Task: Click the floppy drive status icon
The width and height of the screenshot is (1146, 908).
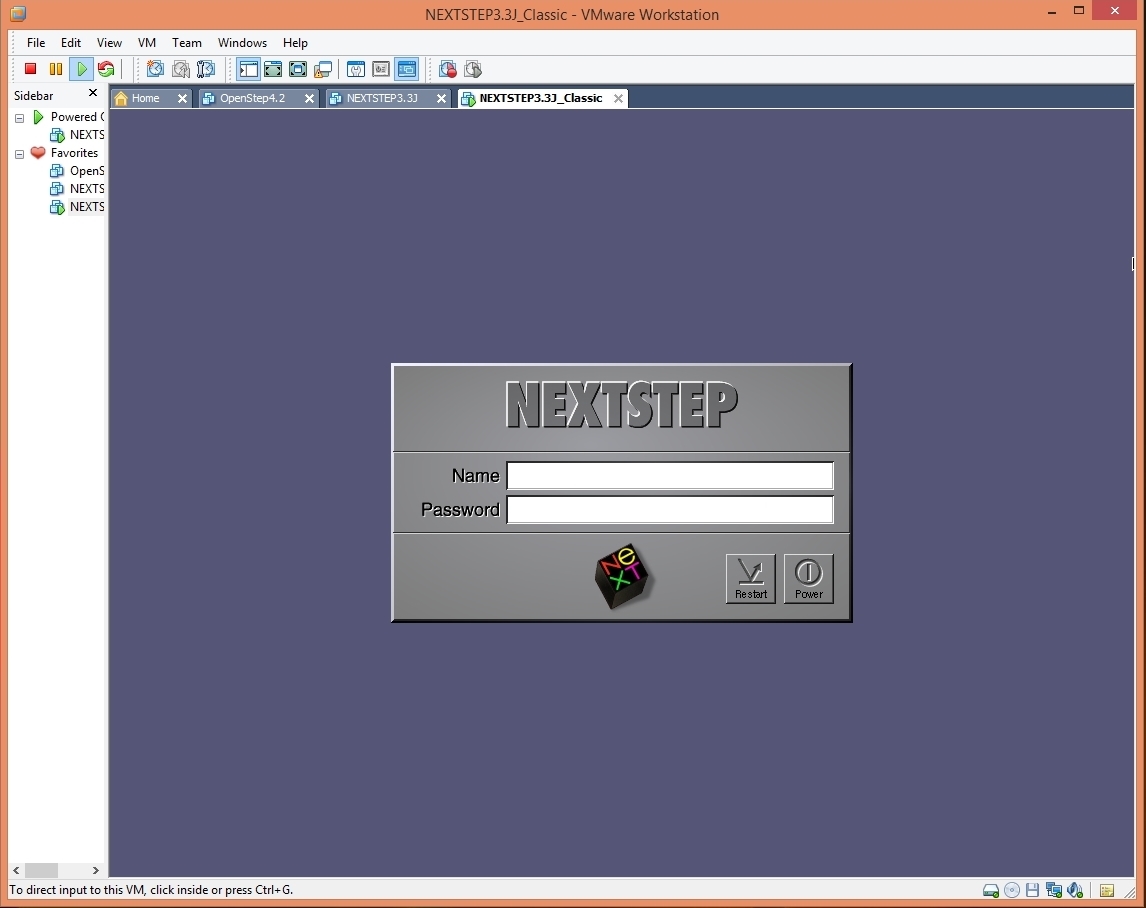Action: [x=1032, y=890]
